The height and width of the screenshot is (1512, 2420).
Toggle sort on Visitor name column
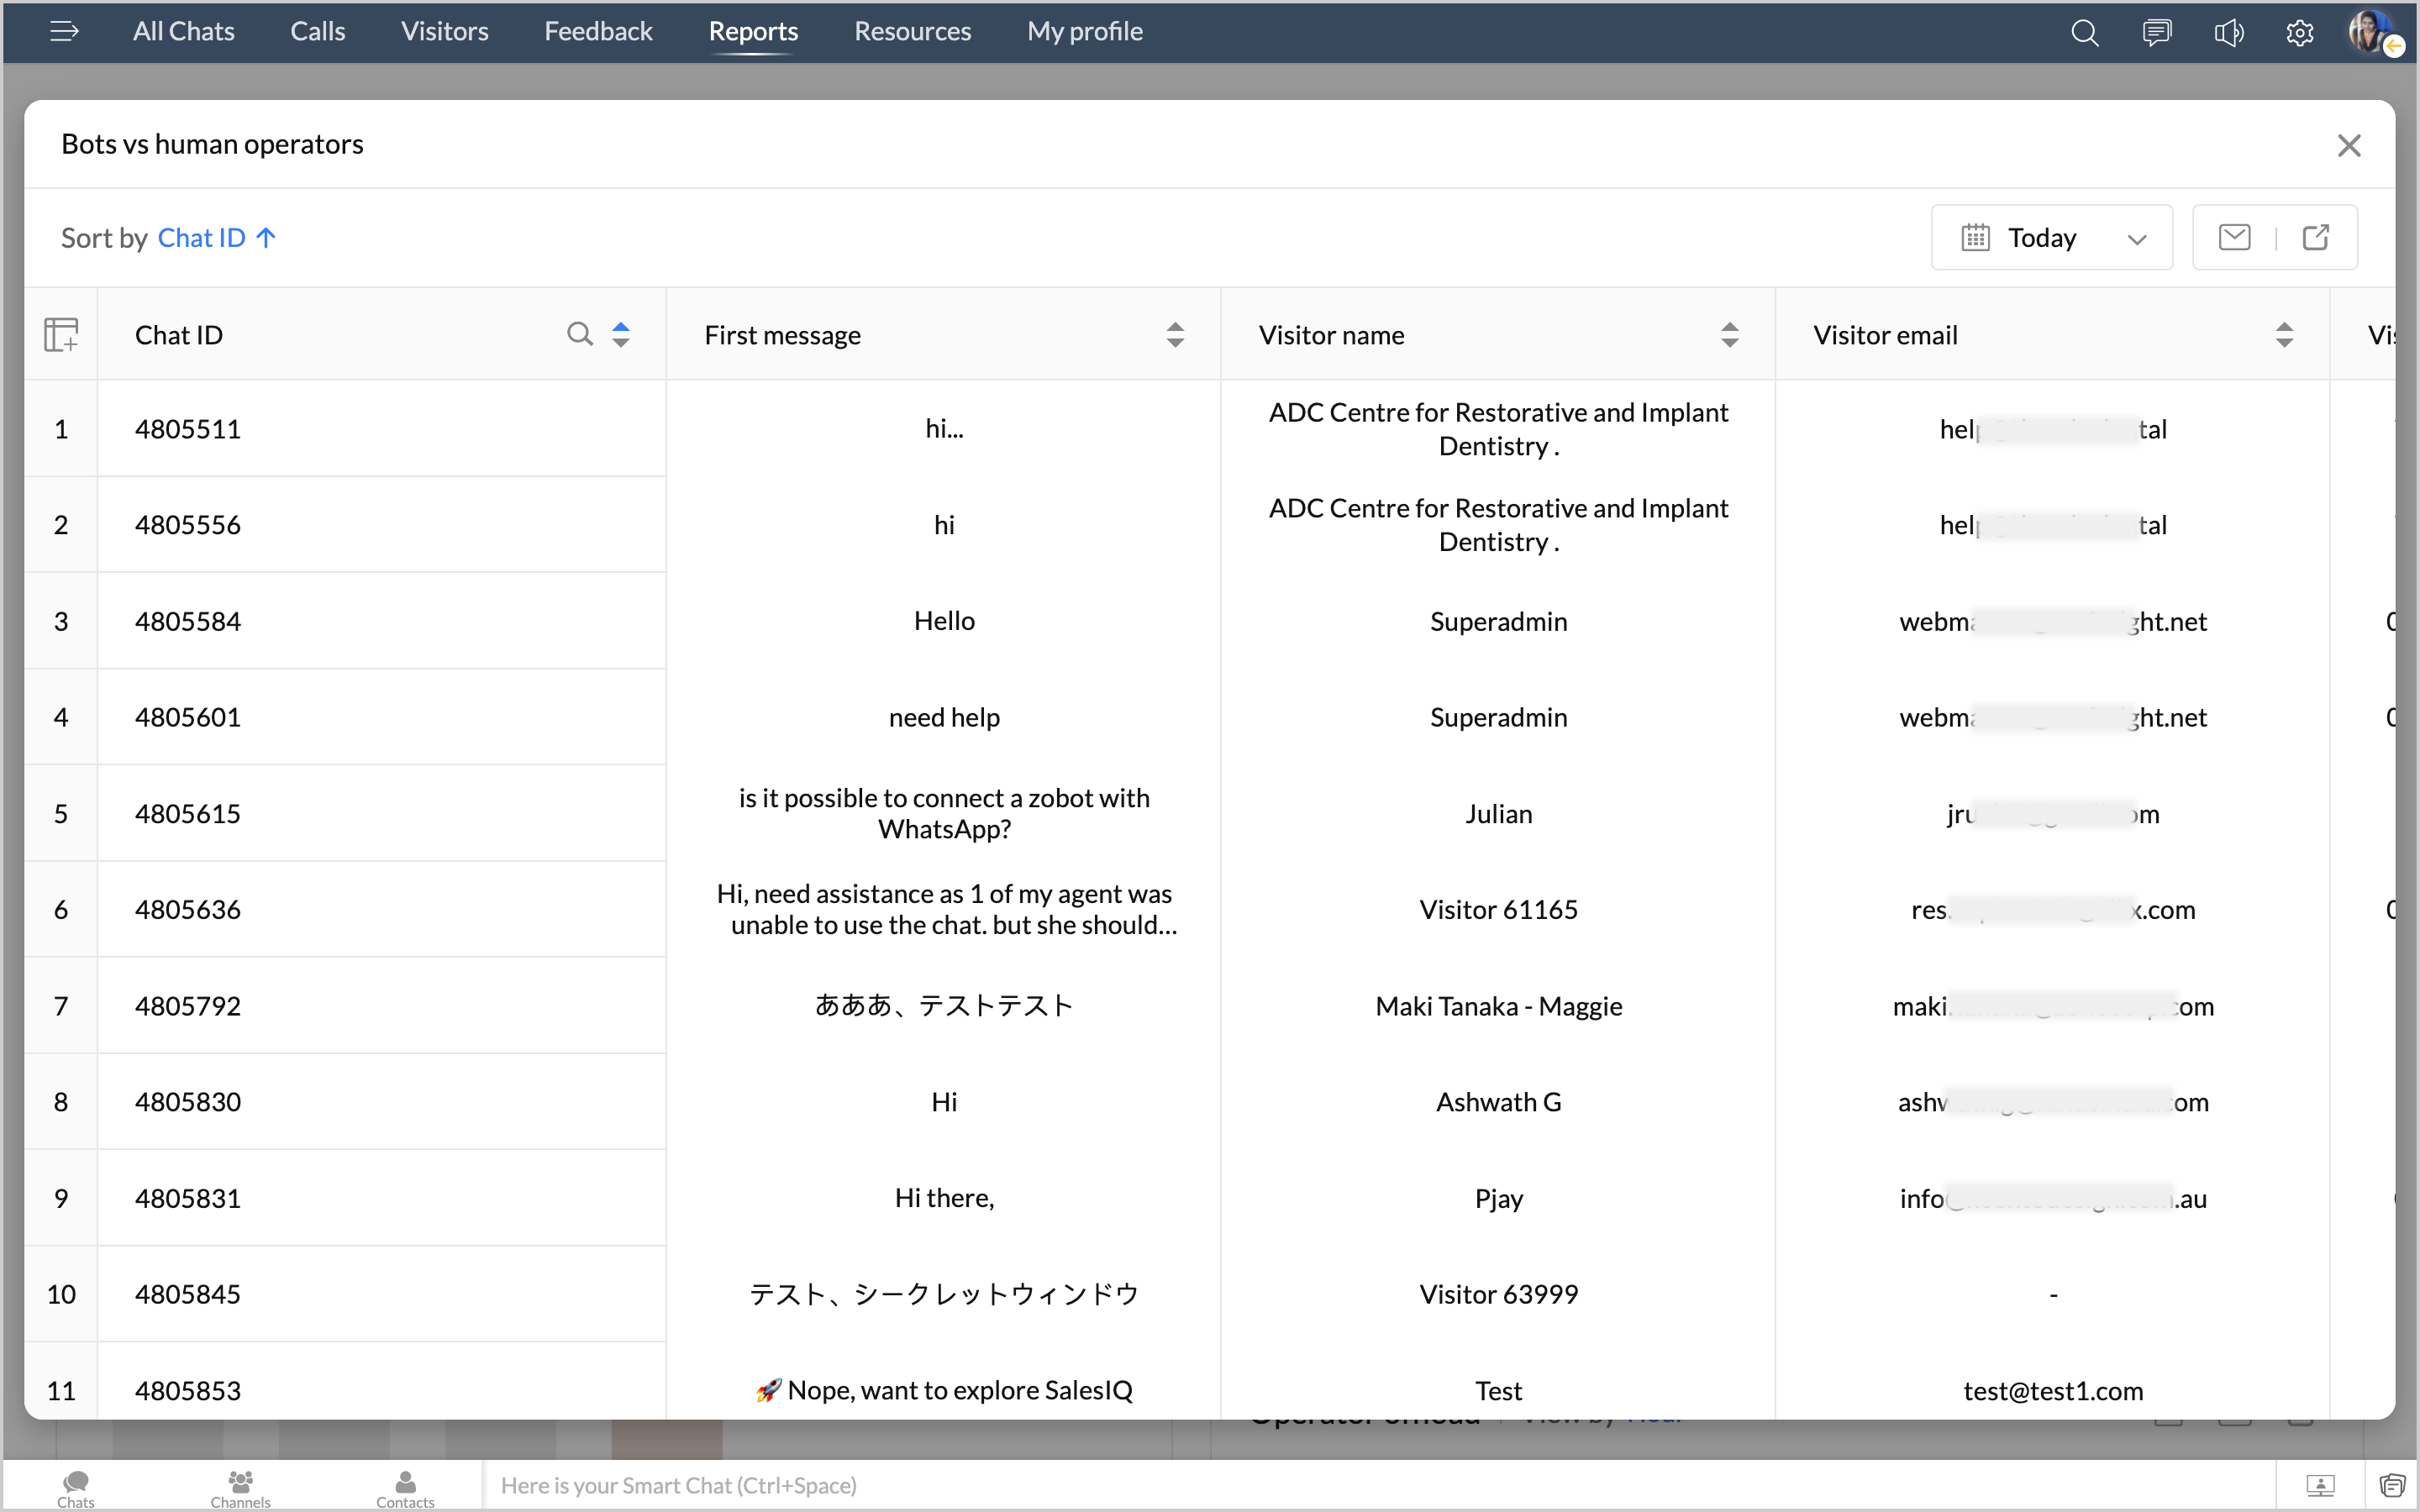coord(1729,335)
